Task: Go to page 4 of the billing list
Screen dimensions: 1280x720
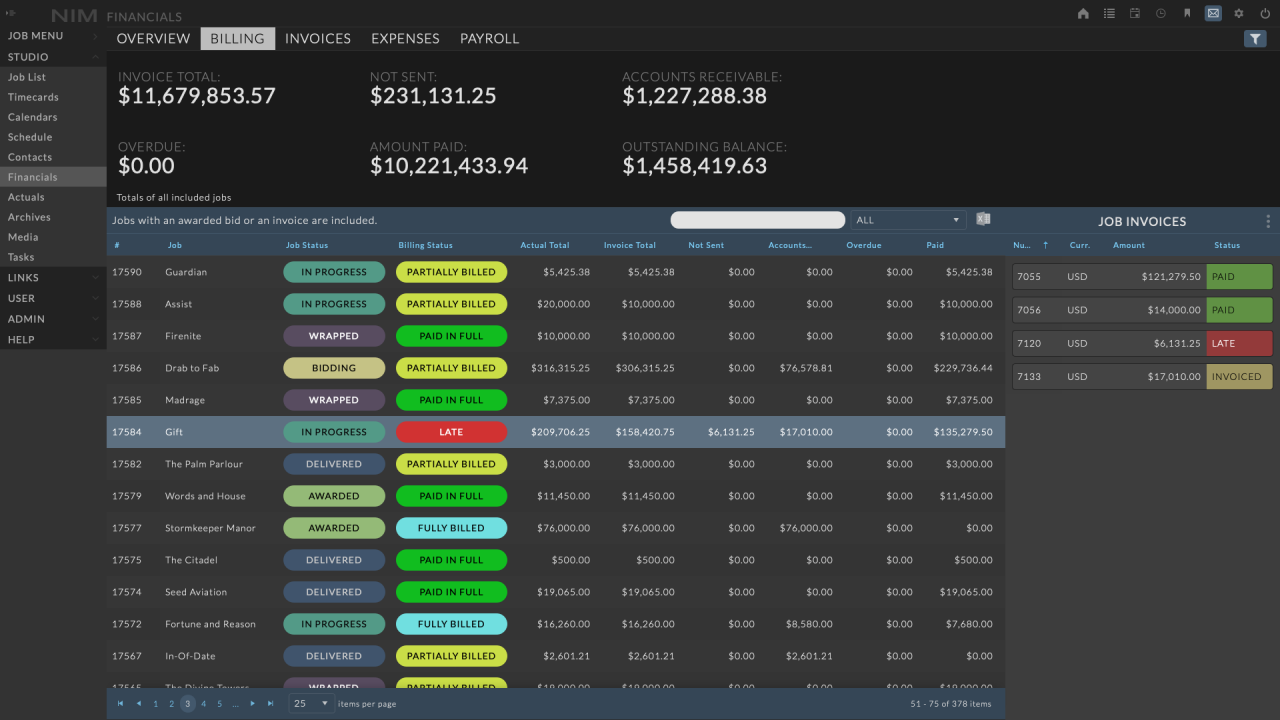Action: [x=203, y=704]
